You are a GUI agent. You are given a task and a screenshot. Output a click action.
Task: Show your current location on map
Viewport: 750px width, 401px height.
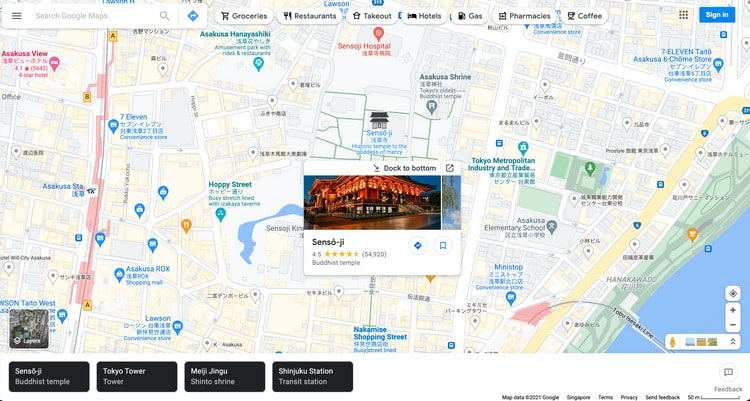point(732,293)
